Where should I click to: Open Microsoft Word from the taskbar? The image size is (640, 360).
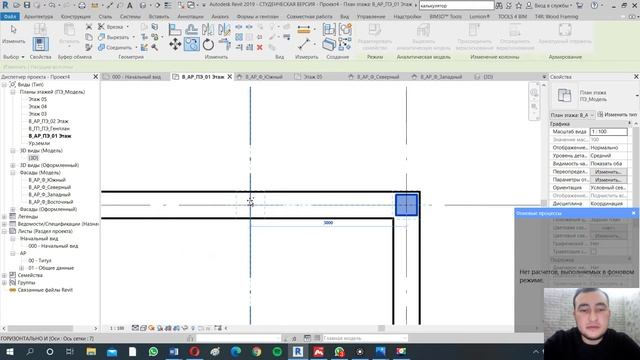(174, 351)
